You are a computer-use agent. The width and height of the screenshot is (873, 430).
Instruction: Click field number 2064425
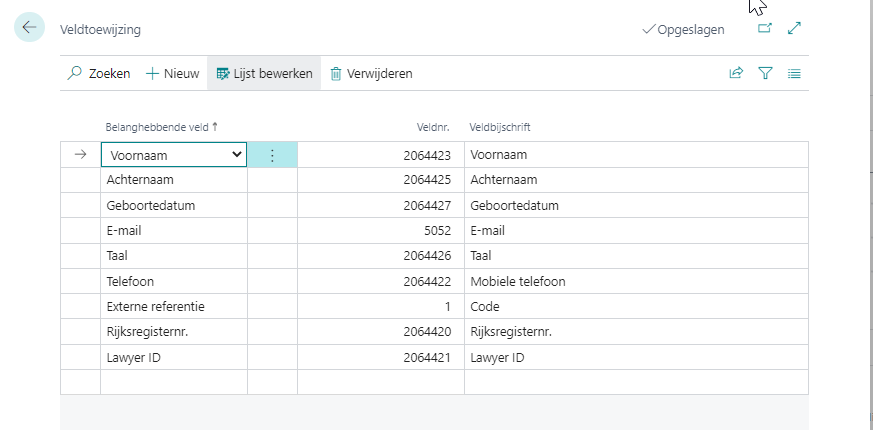tap(381, 180)
